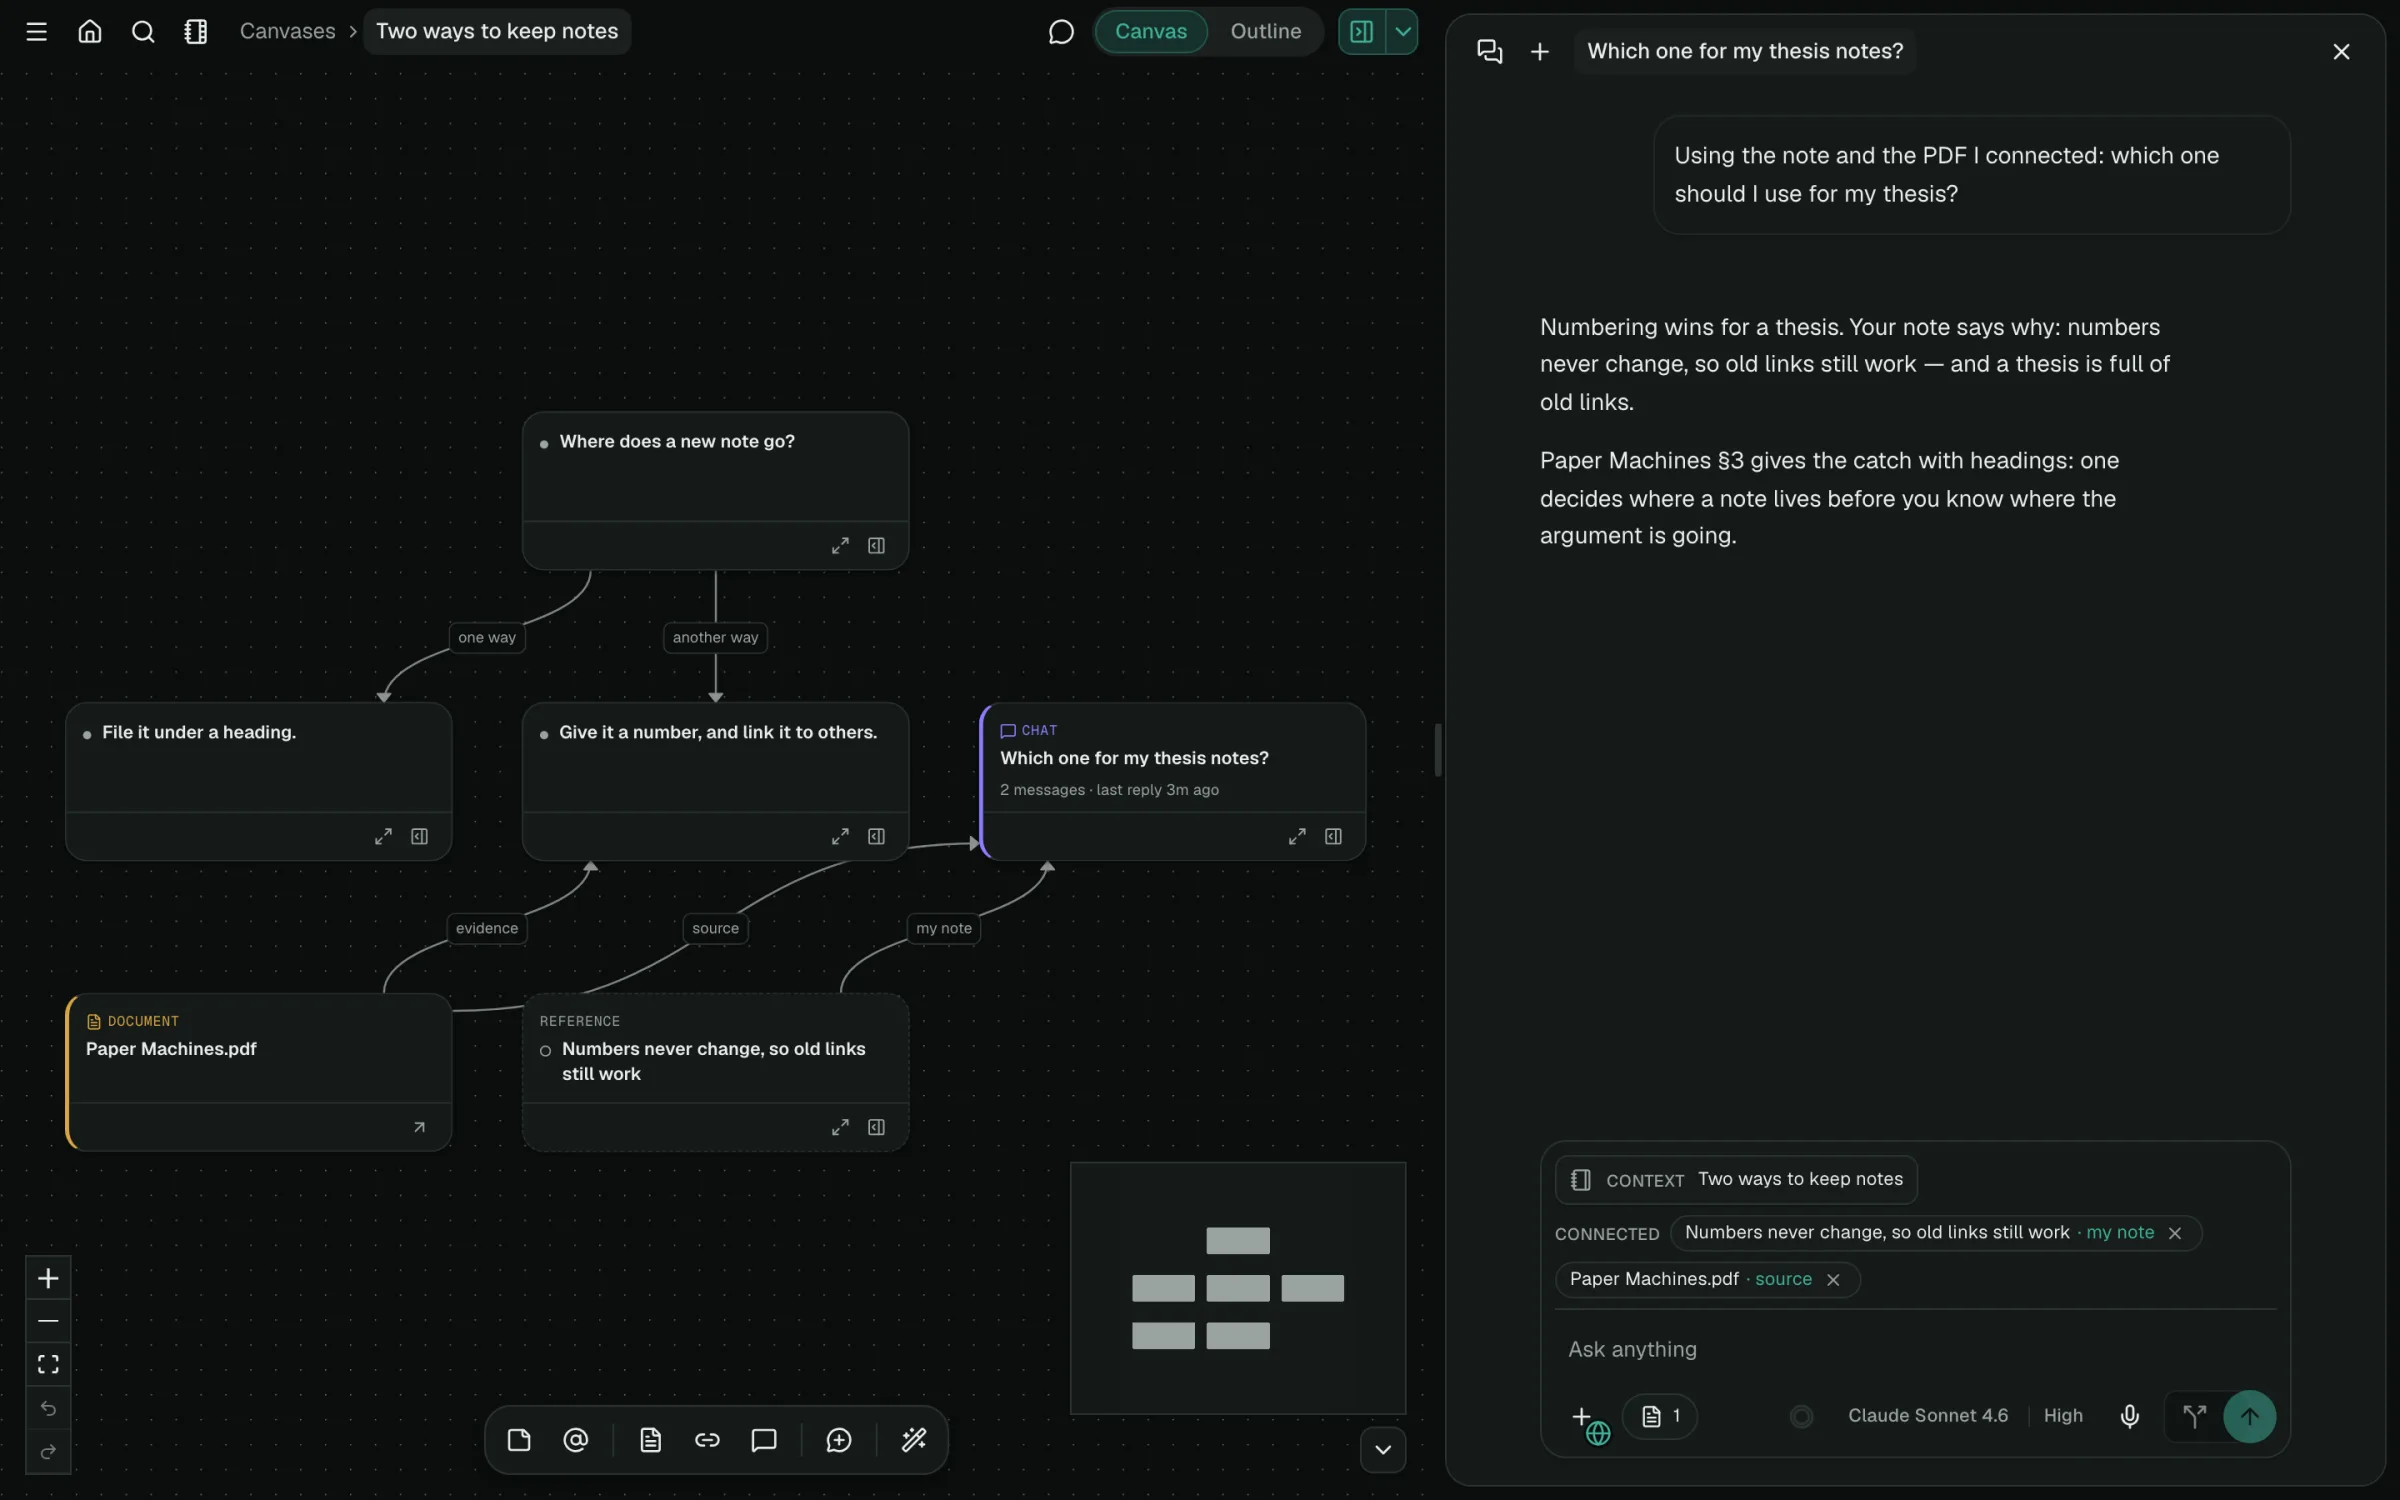Click Canvases breadcrumb link
Image resolution: width=2400 pixels, height=1500 pixels.
tap(287, 31)
